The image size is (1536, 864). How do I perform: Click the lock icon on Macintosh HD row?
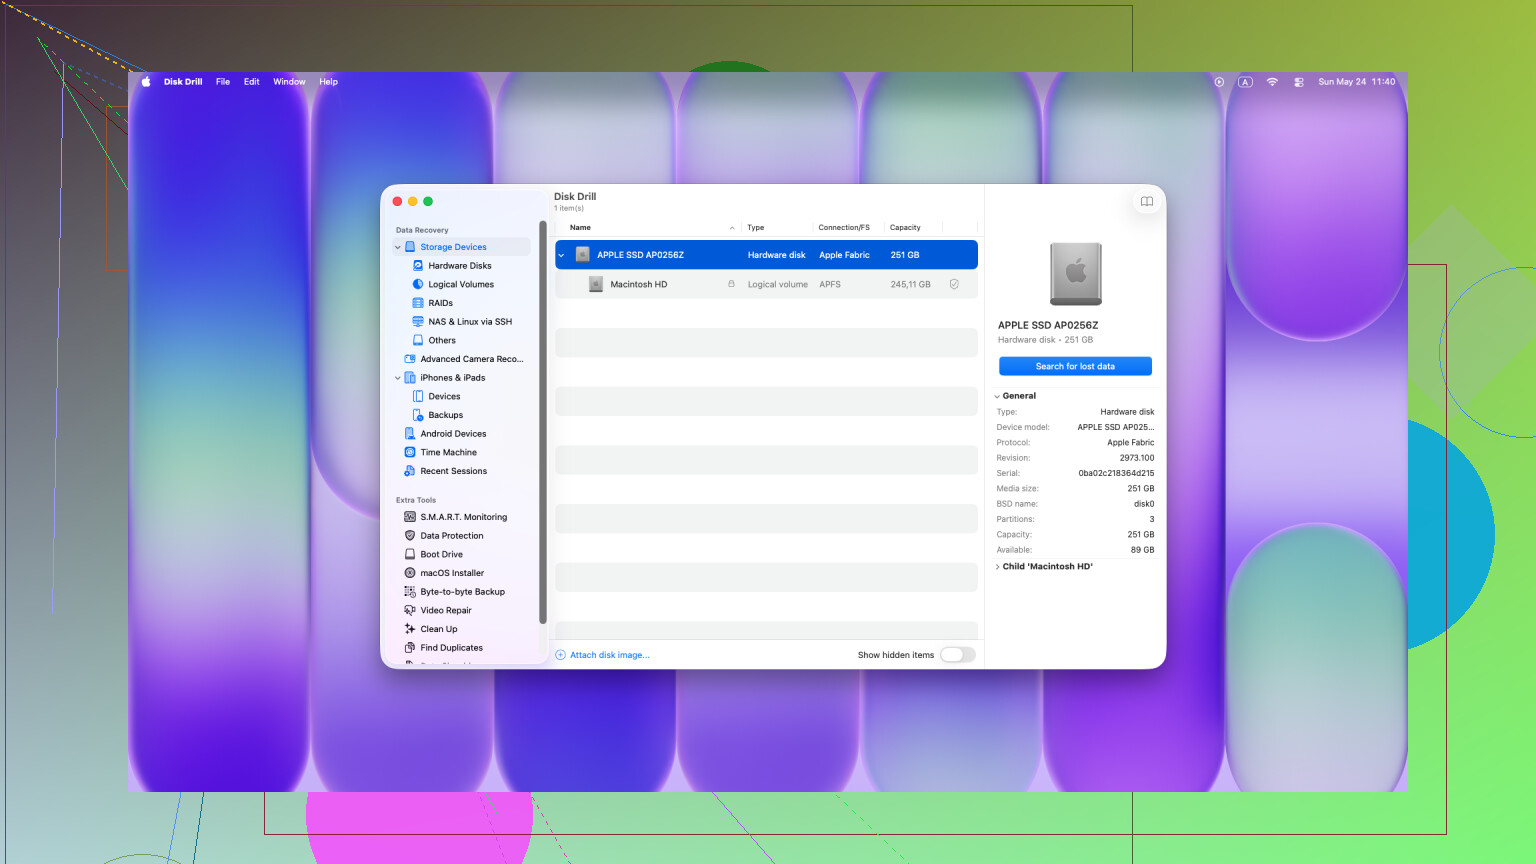[731, 284]
